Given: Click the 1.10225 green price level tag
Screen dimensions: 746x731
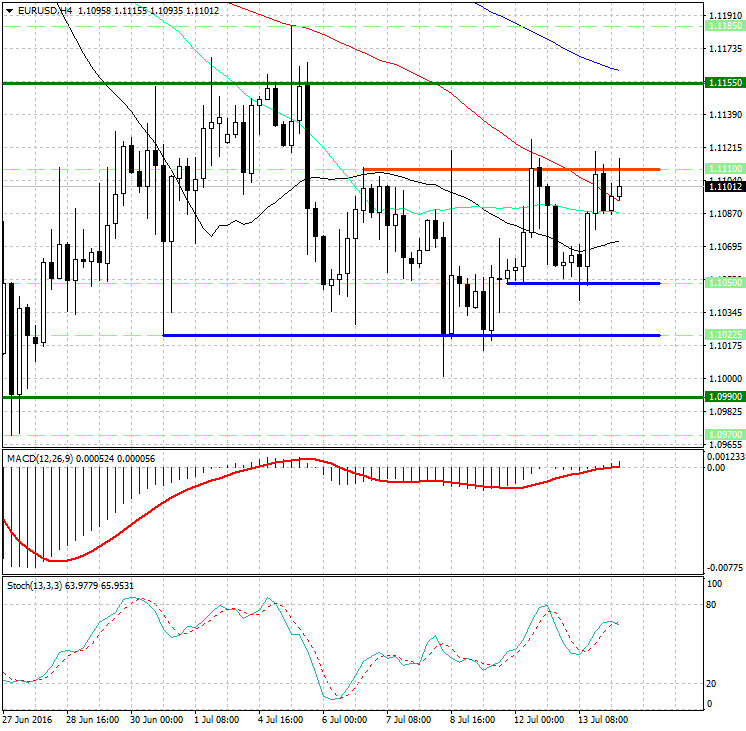Looking at the screenshot, I should pyautogui.click(x=725, y=335).
